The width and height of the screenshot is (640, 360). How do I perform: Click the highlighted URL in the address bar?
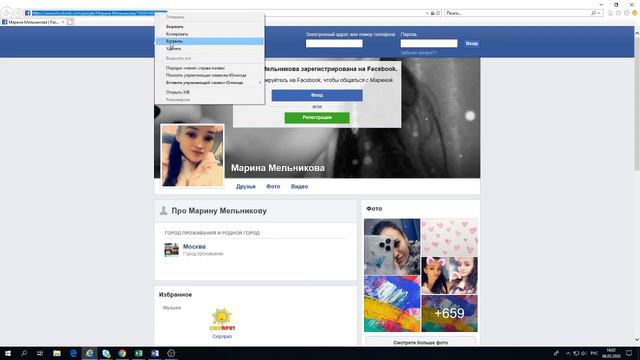[99, 13]
